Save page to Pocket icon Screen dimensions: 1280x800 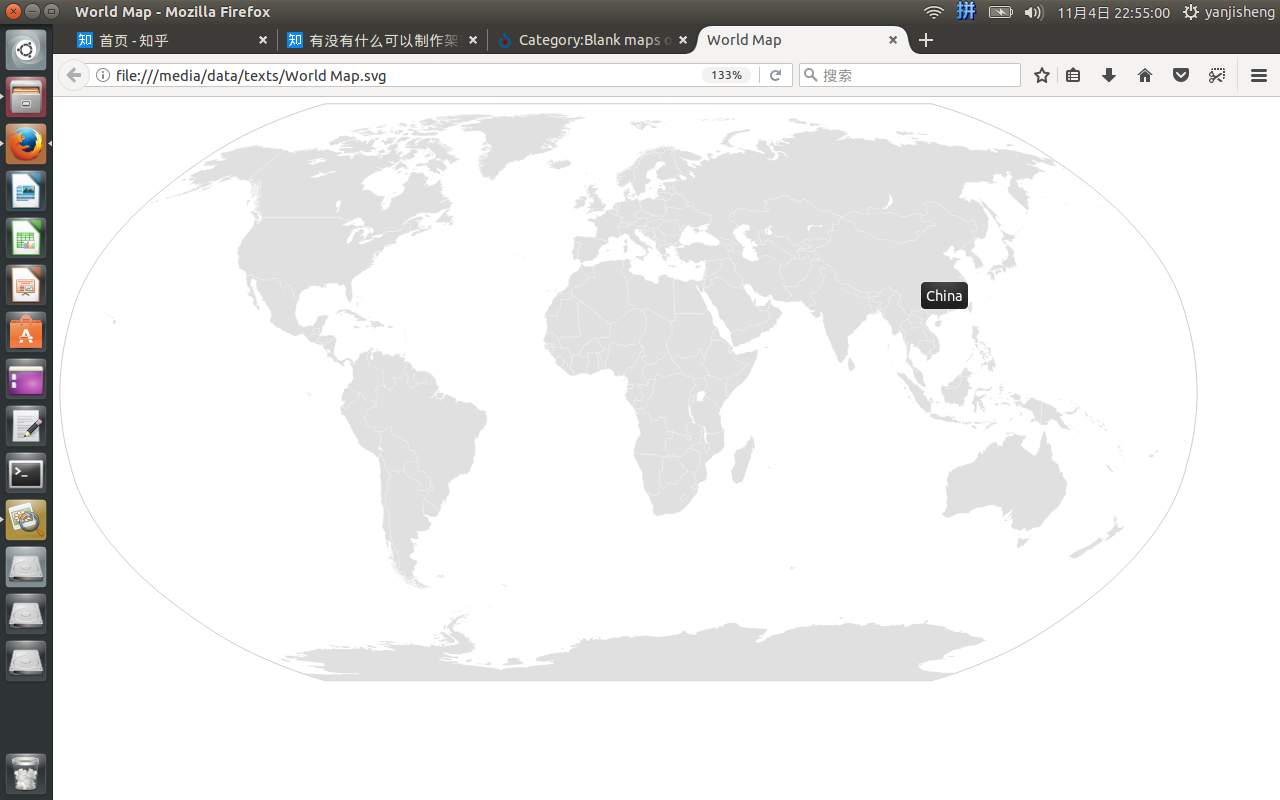click(1181, 75)
